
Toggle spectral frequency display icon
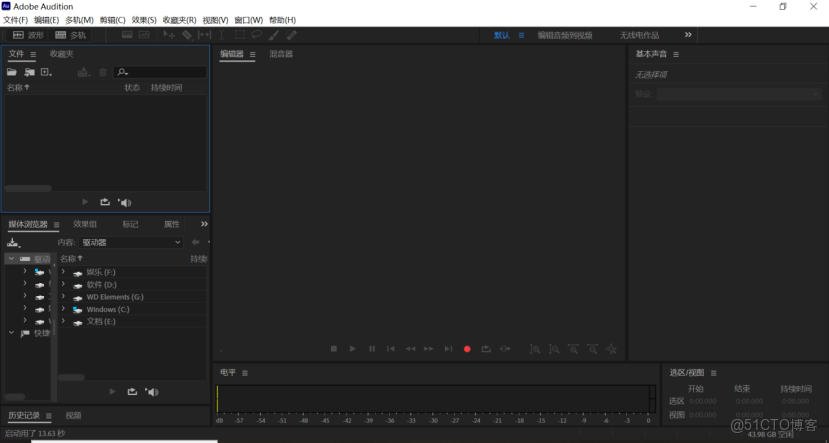click(x=127, y=35)
